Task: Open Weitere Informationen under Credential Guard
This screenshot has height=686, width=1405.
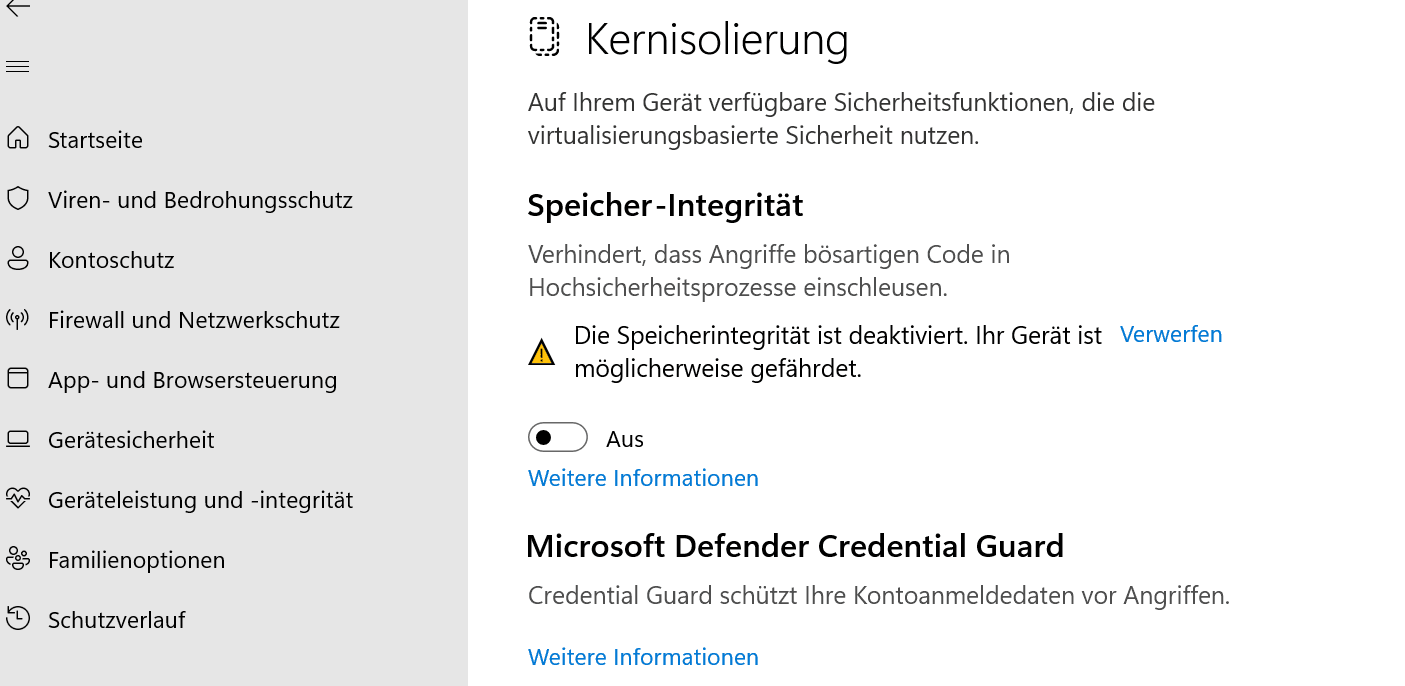Action: tap(643, 657)
